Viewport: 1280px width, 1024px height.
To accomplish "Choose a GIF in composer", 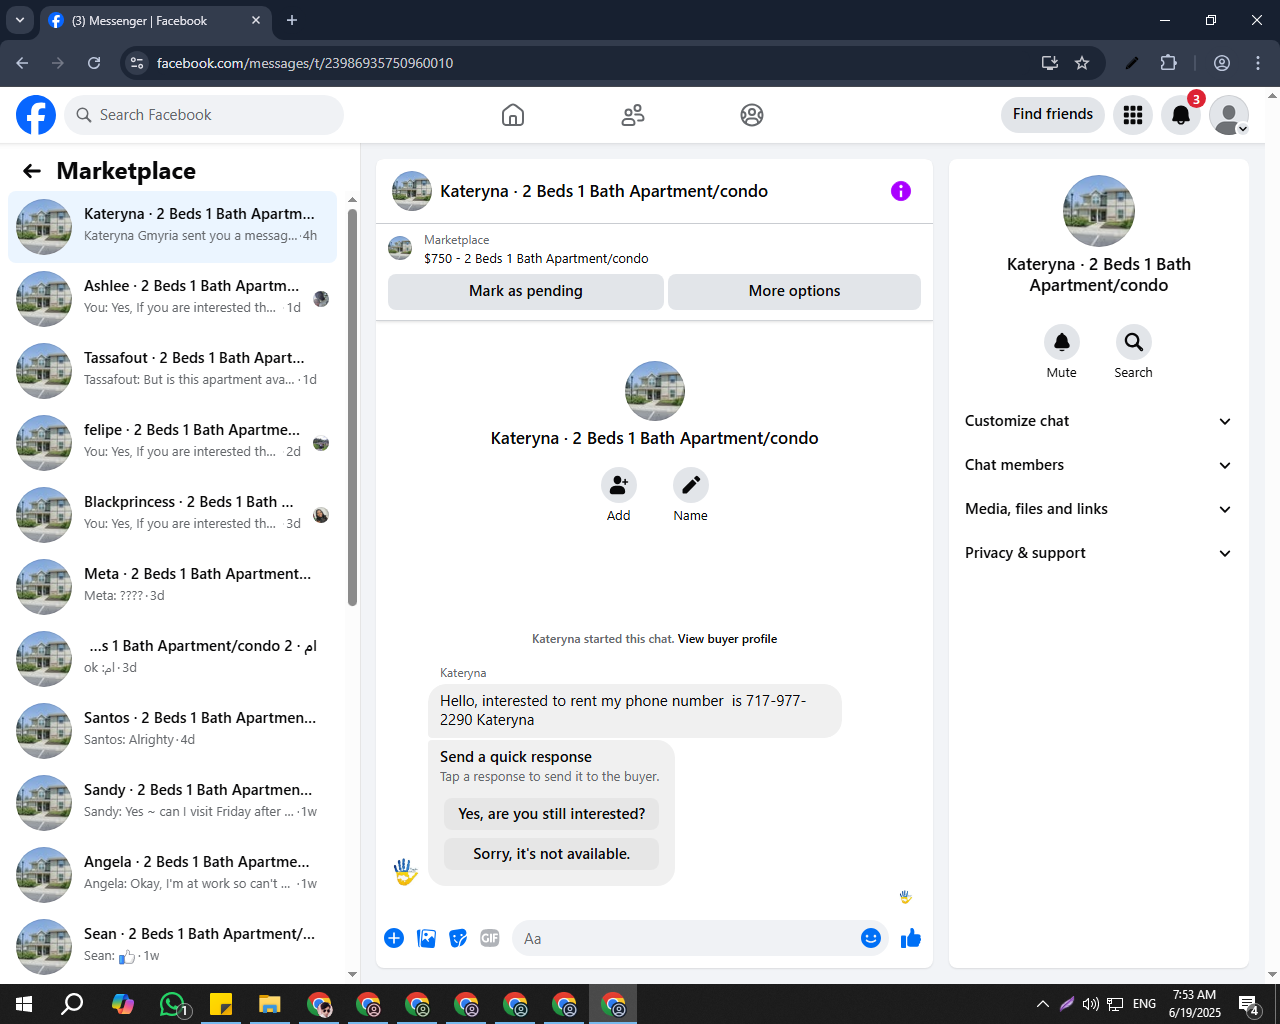I will [490, 938].
